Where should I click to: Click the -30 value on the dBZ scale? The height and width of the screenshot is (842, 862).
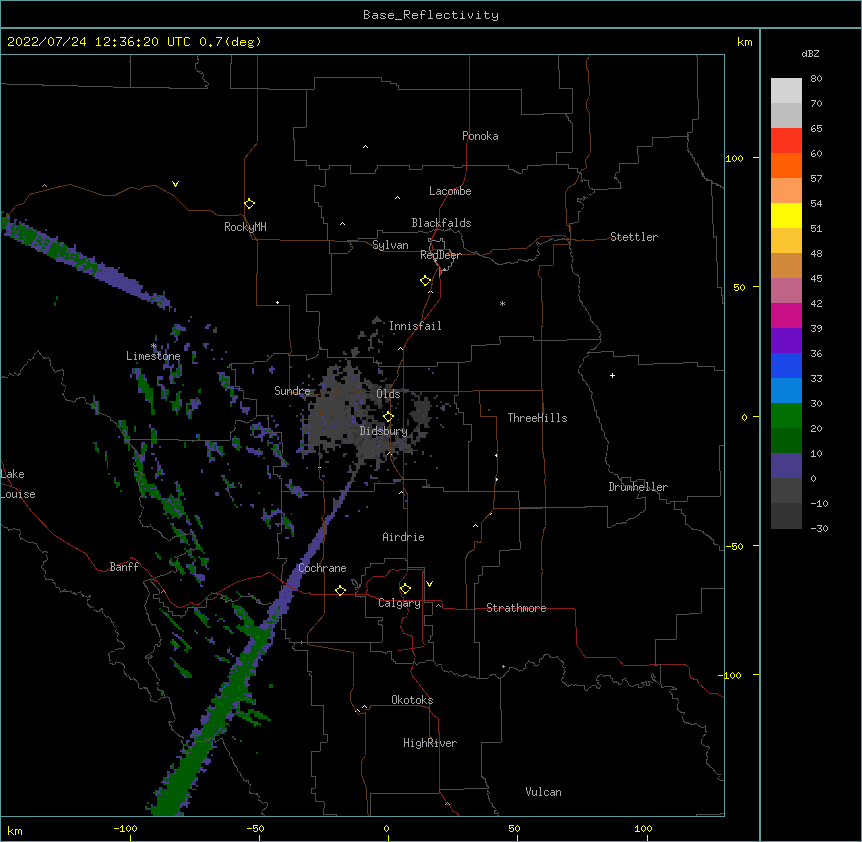[819, 528]
